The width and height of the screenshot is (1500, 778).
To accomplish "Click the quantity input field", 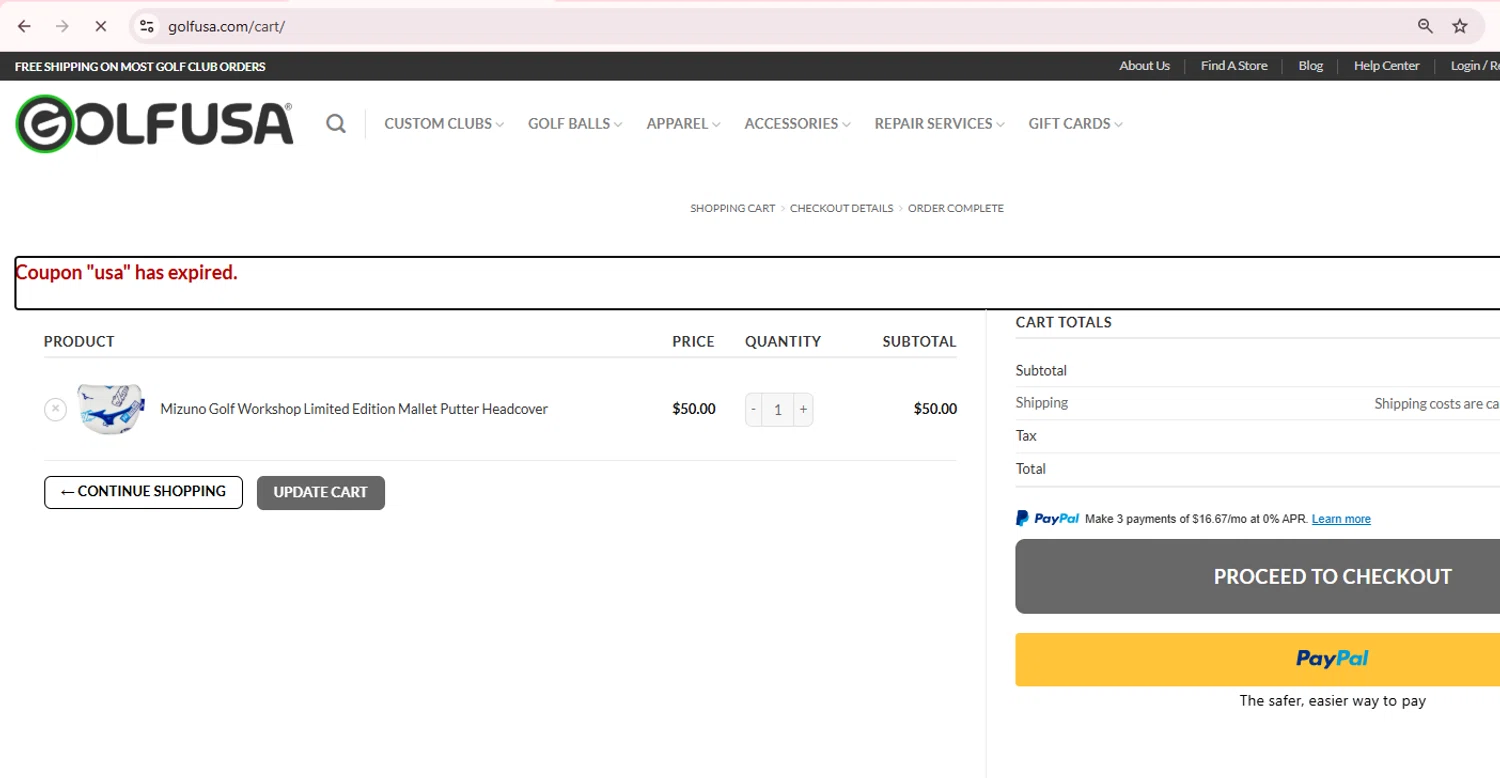I will pyautogui.click(x=778, y=410).
